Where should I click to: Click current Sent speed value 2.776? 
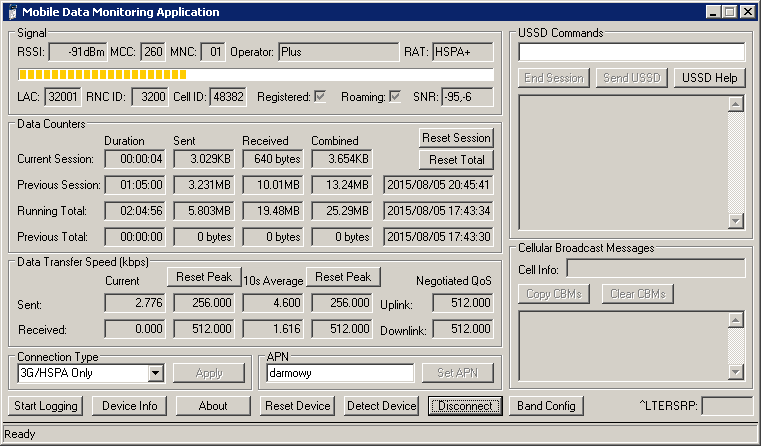click(135, 303)
